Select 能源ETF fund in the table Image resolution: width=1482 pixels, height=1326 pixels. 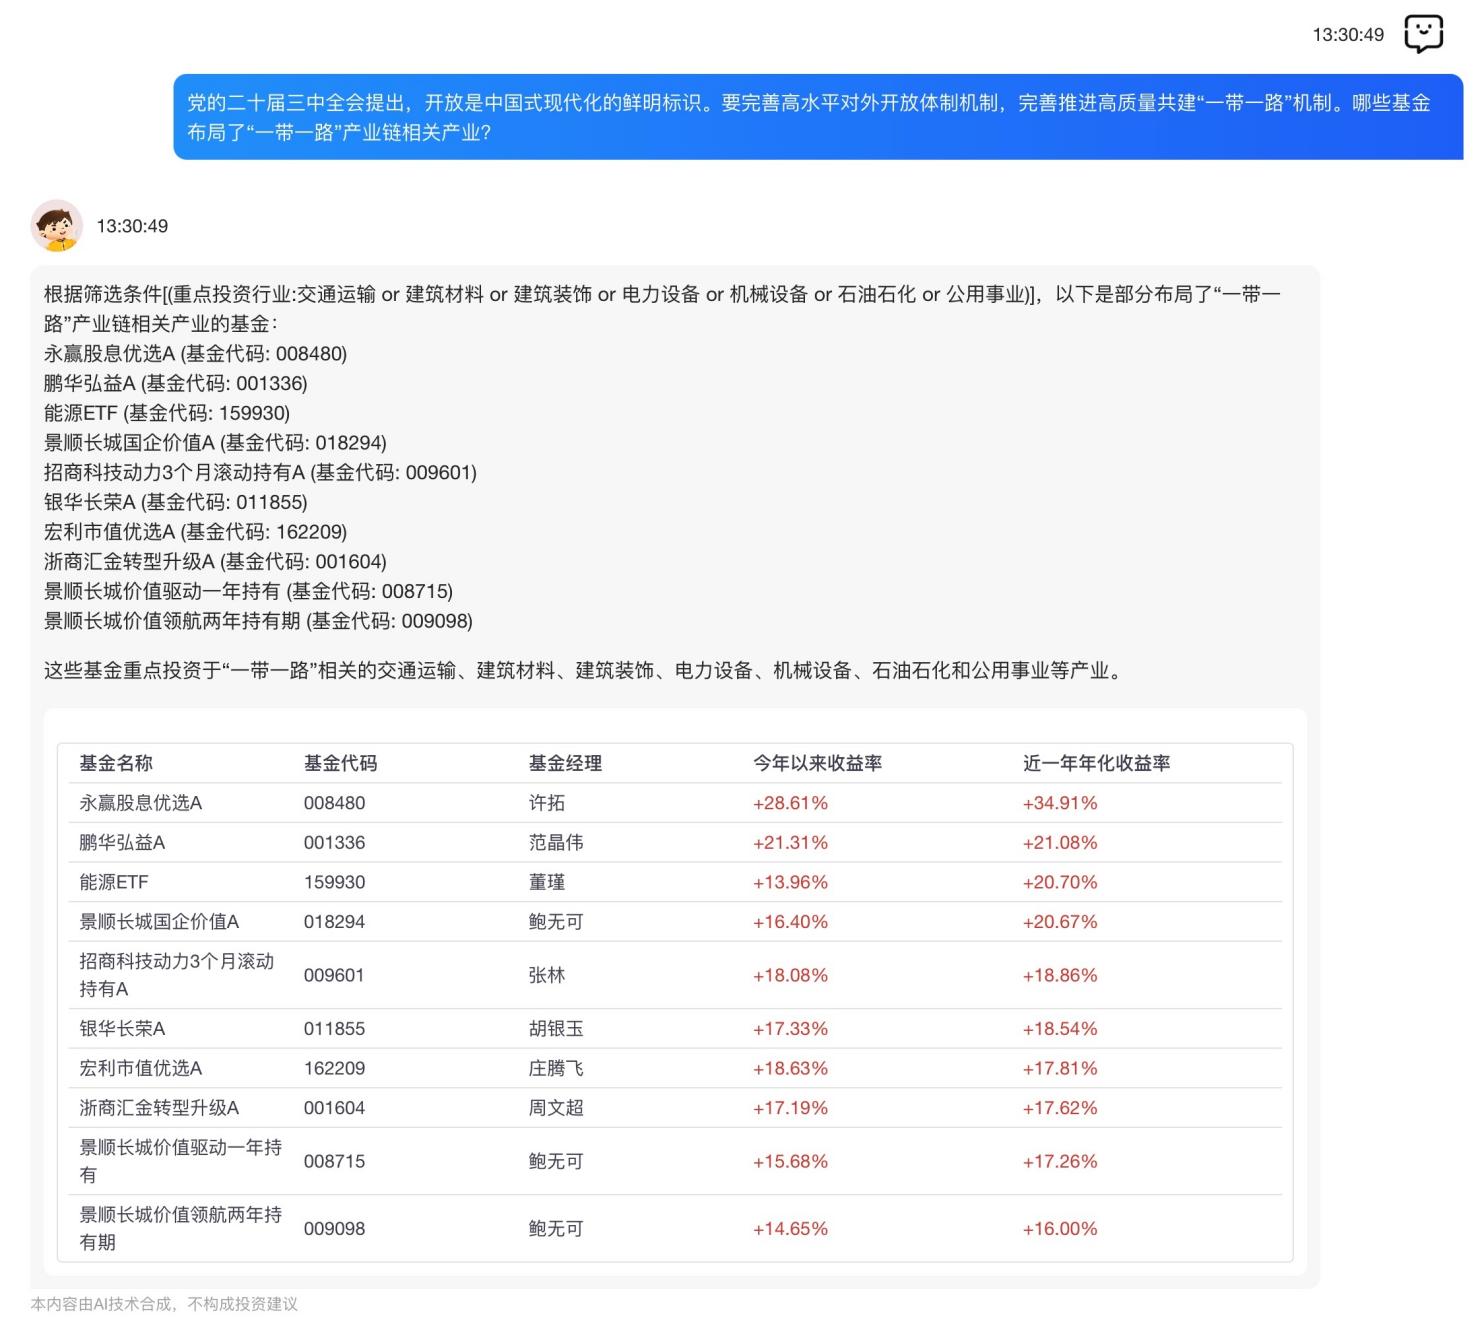coord(114,882)
